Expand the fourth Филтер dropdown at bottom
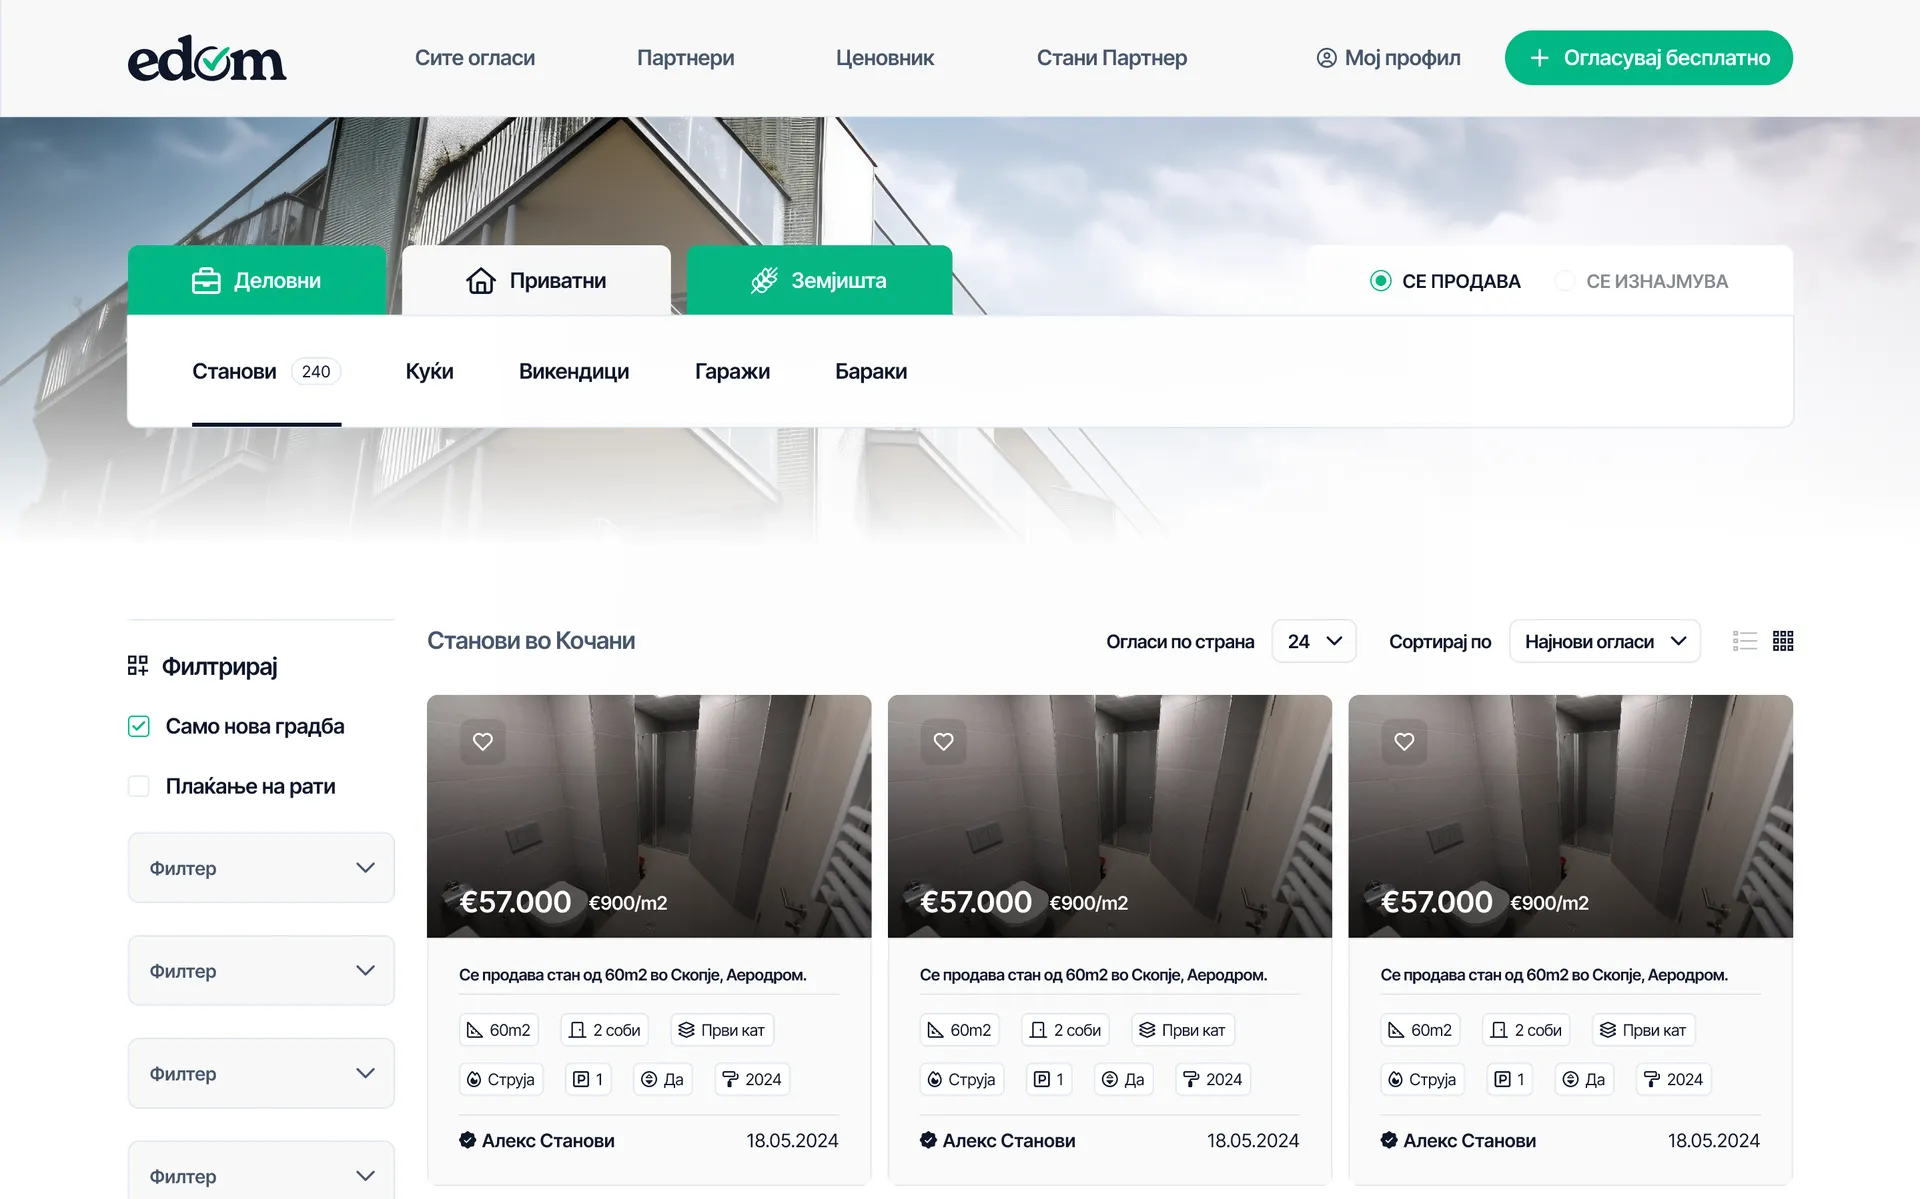This screenshot has height=1199, width=1920. 261,1171
